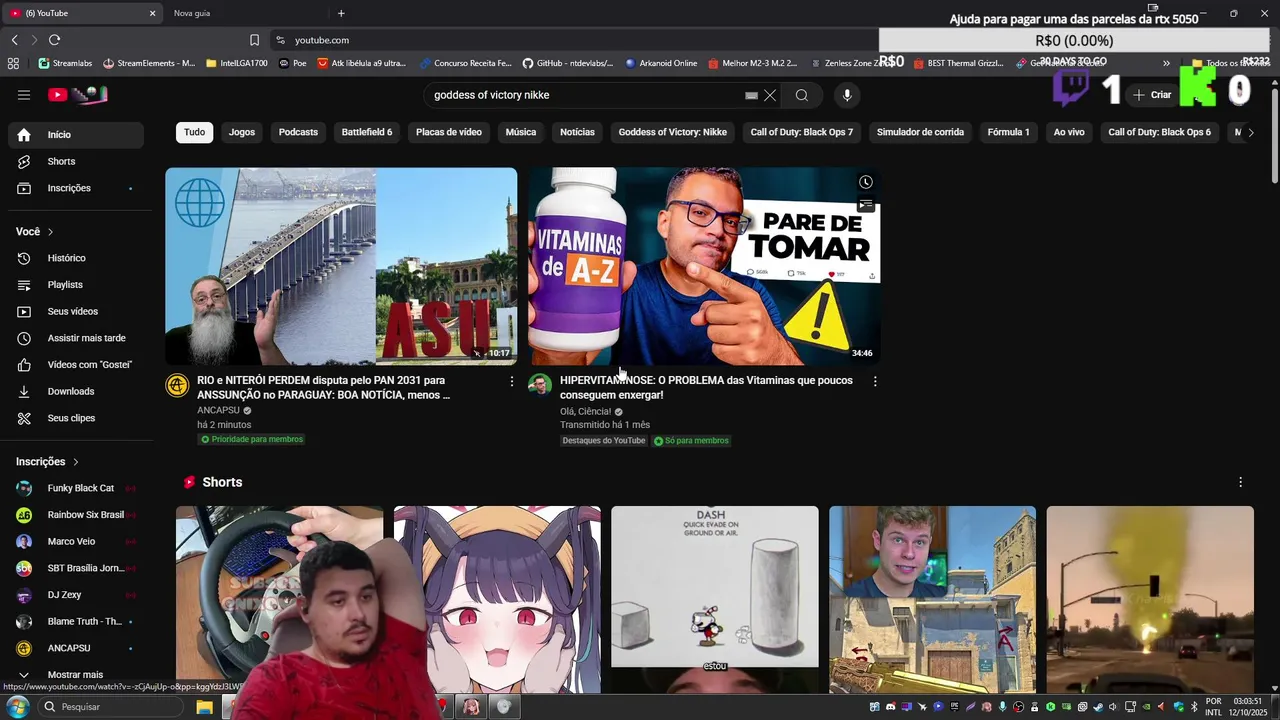The image size is (1280, 720).
Task: Select the Fórmula 1 filter chip
Action: pos(1008,132)
